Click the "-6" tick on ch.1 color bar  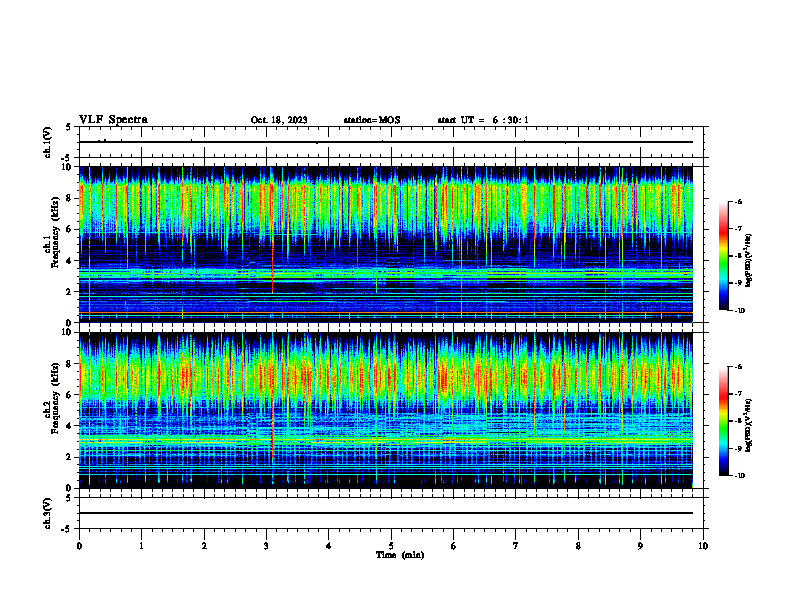coord(738,201)
